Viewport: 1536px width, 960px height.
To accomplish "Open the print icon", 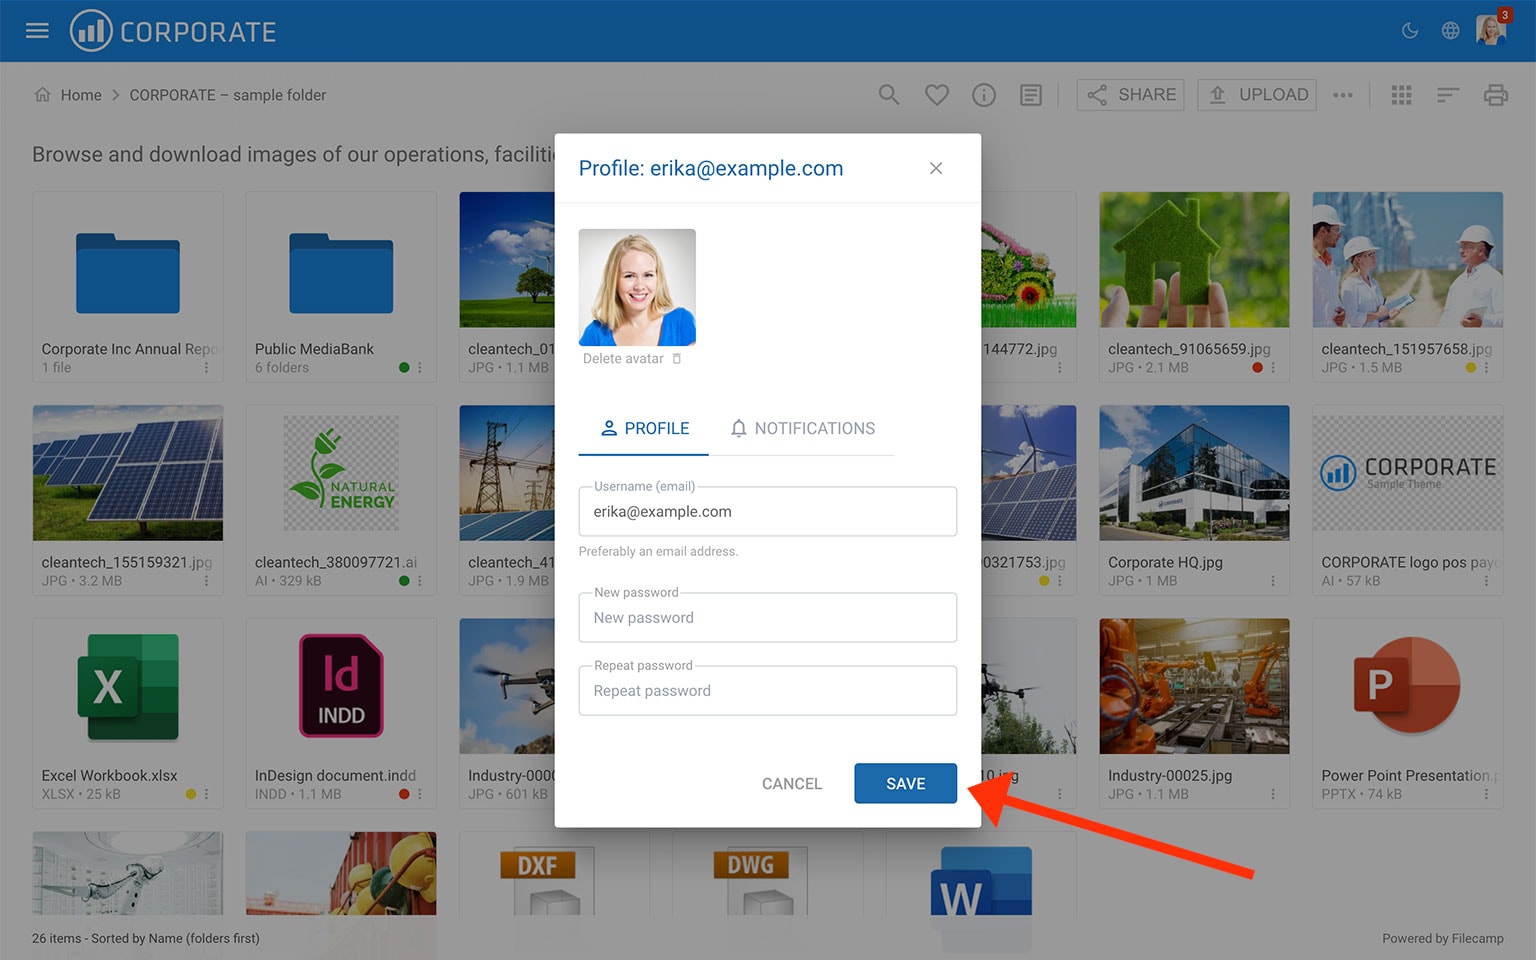I will click(x=1495, y=95).
